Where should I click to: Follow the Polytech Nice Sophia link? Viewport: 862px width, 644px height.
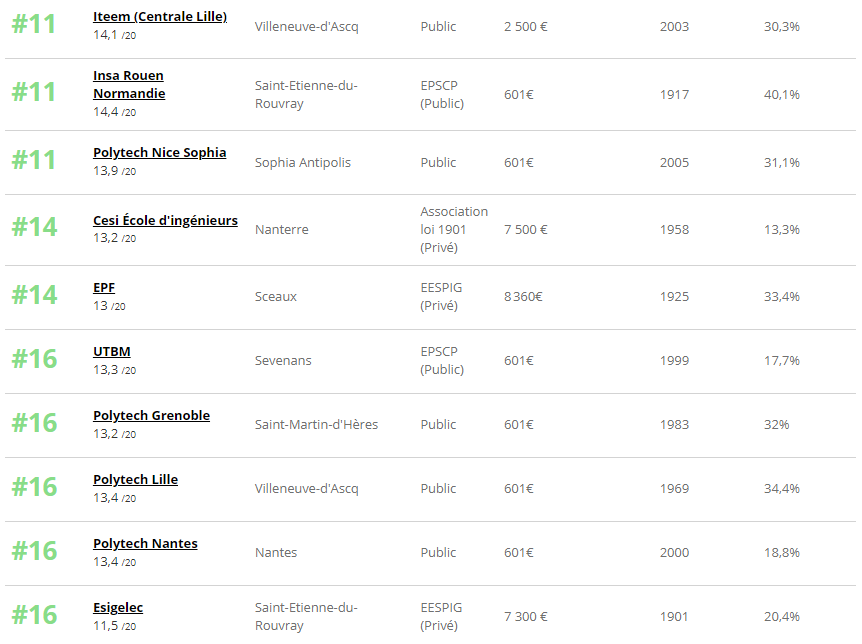coord(159,152)
